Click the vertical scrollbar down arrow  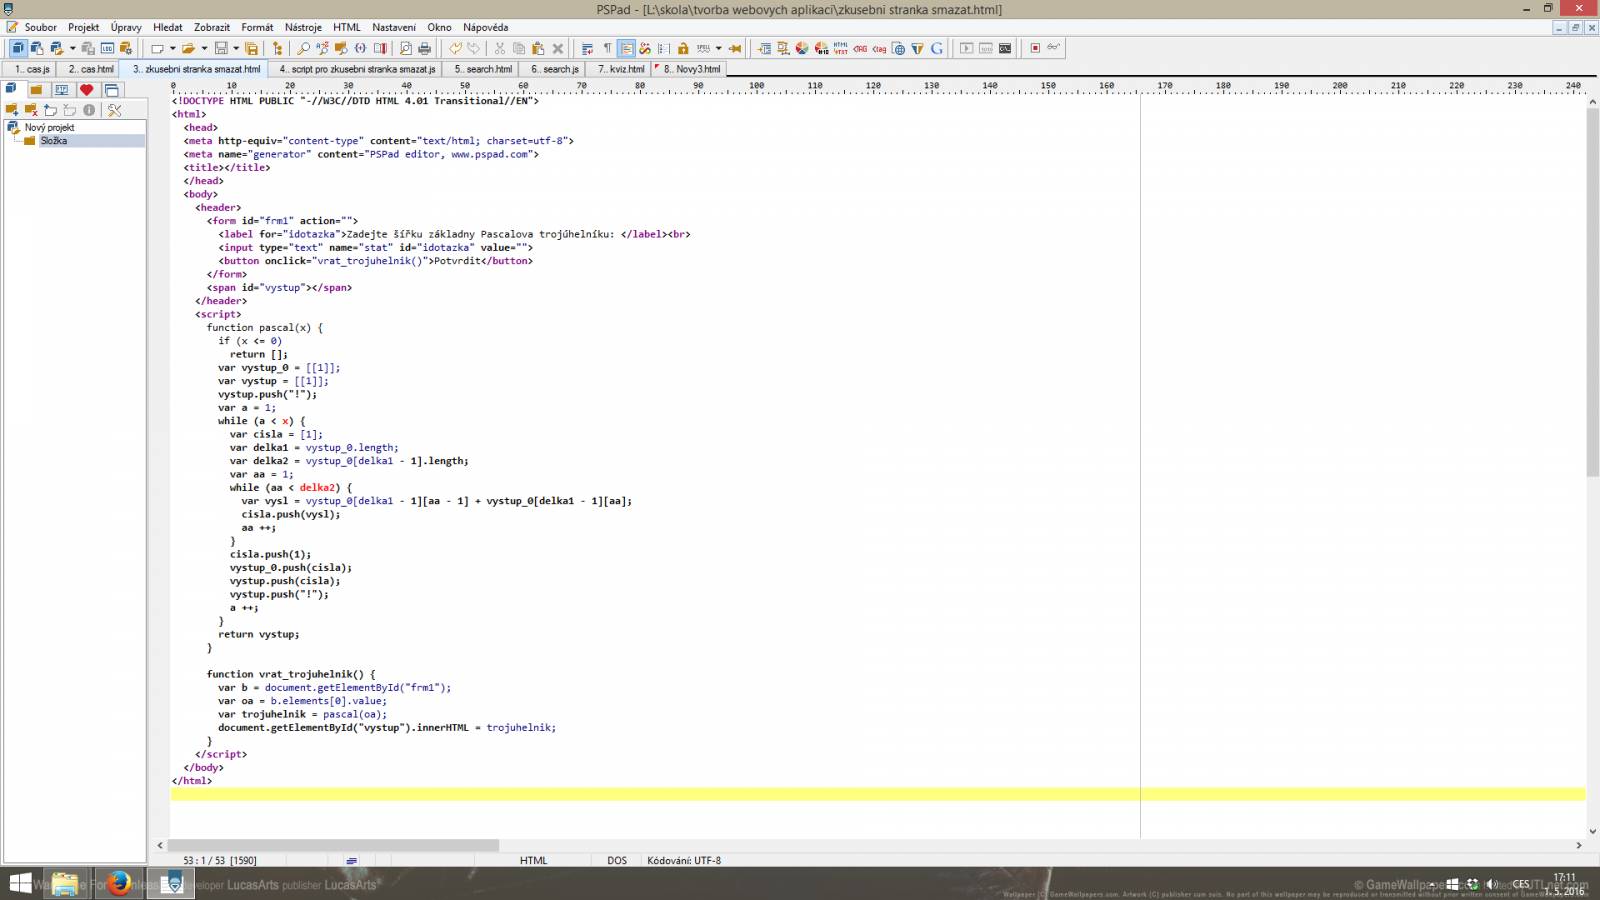pos(1593,830)
